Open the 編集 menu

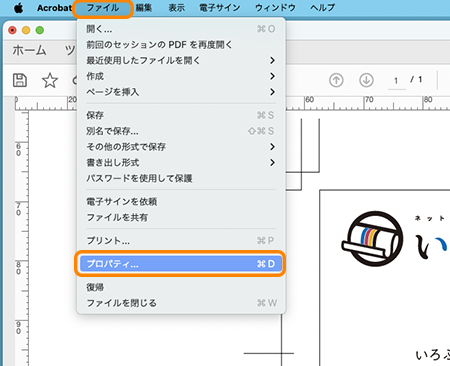coord(144,8)
